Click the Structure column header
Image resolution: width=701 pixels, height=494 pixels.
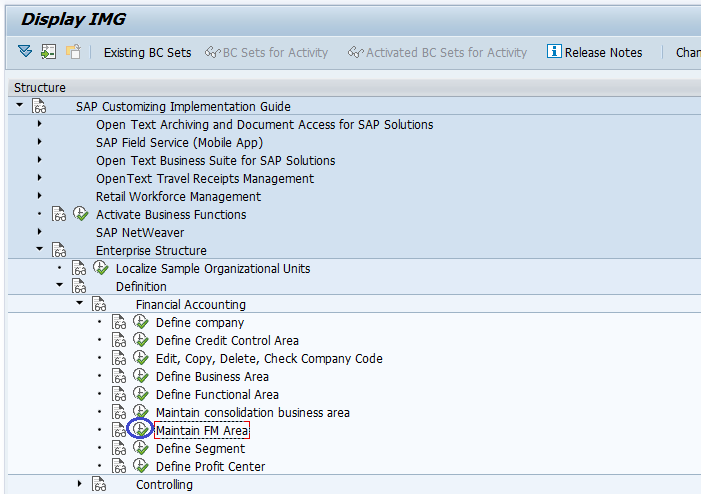point(354,87)
